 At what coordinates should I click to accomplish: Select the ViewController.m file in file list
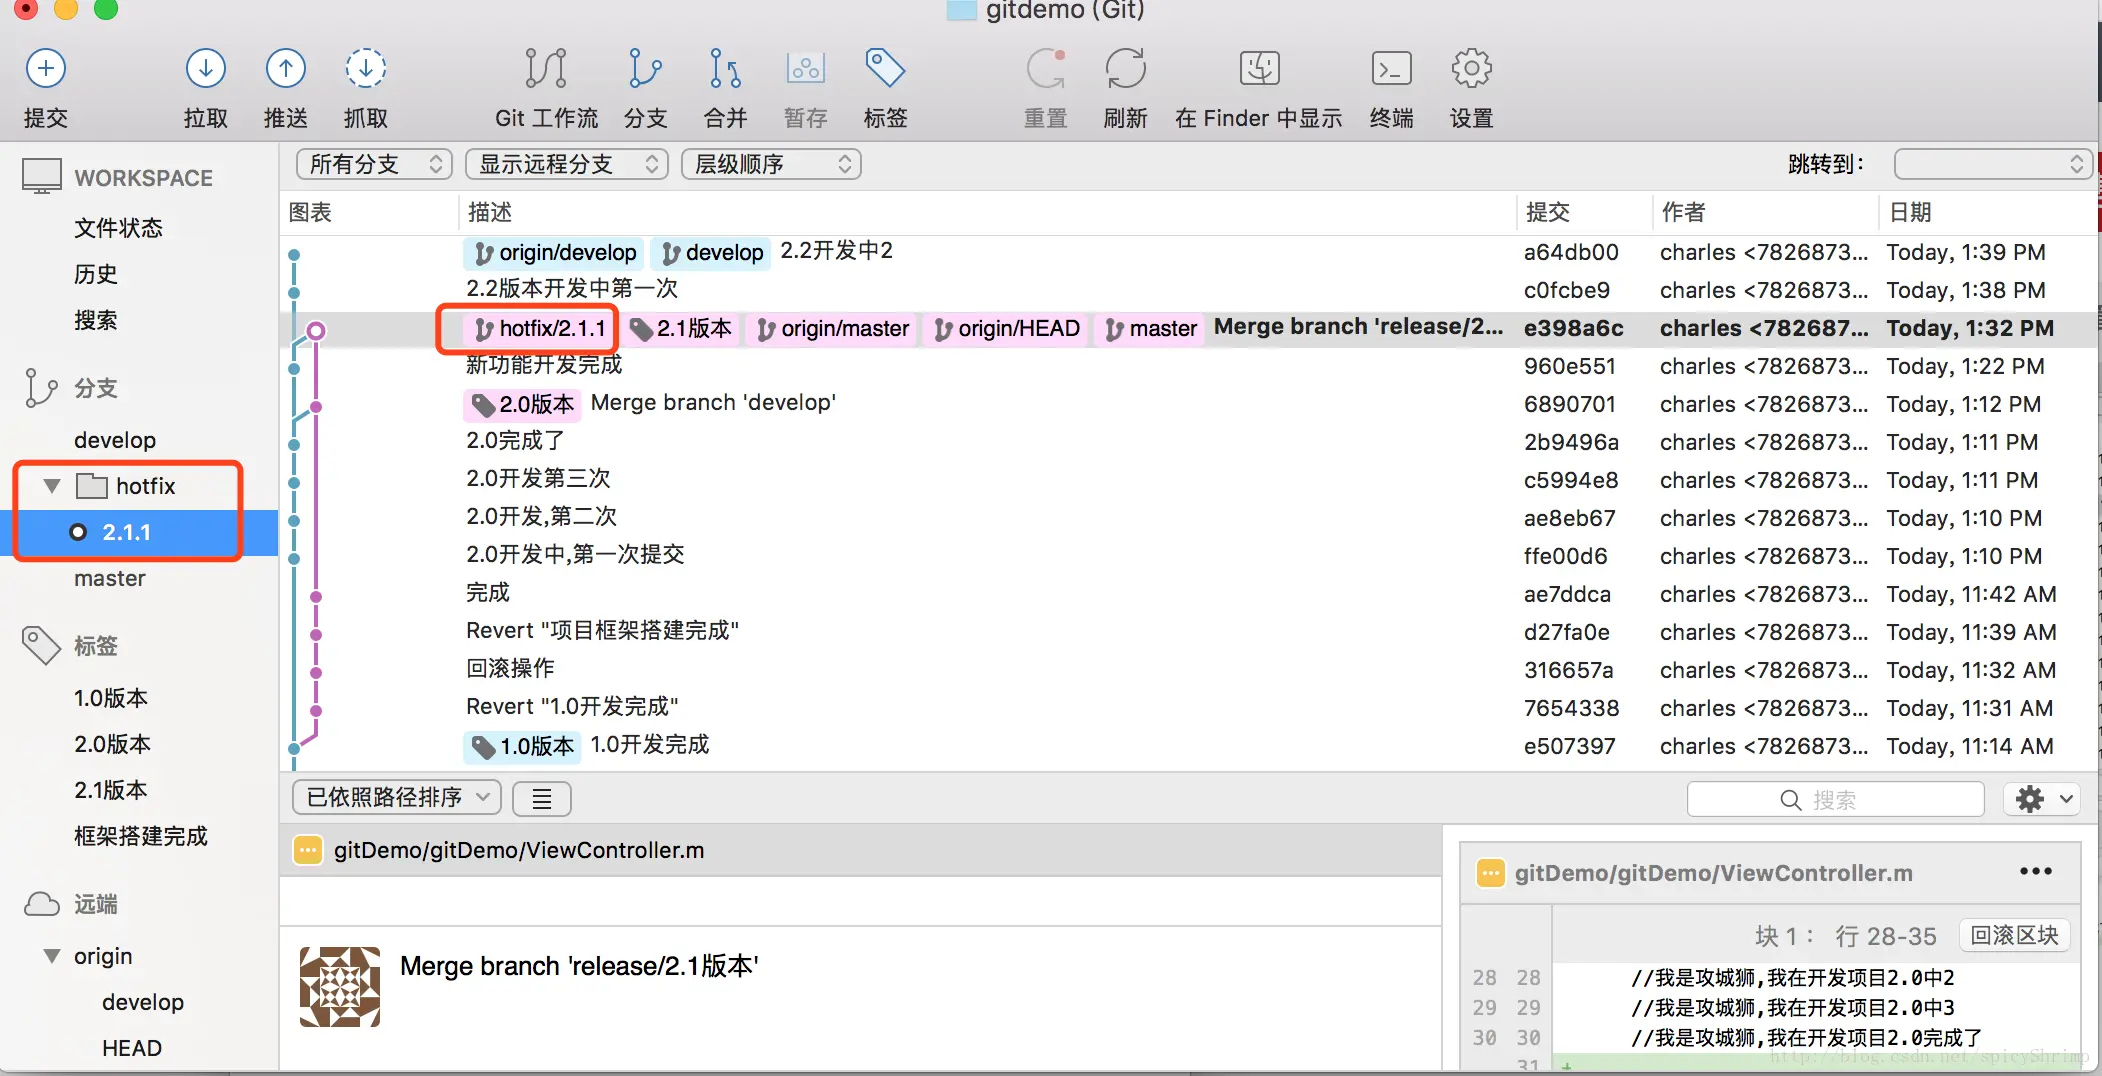pos(861,850)
